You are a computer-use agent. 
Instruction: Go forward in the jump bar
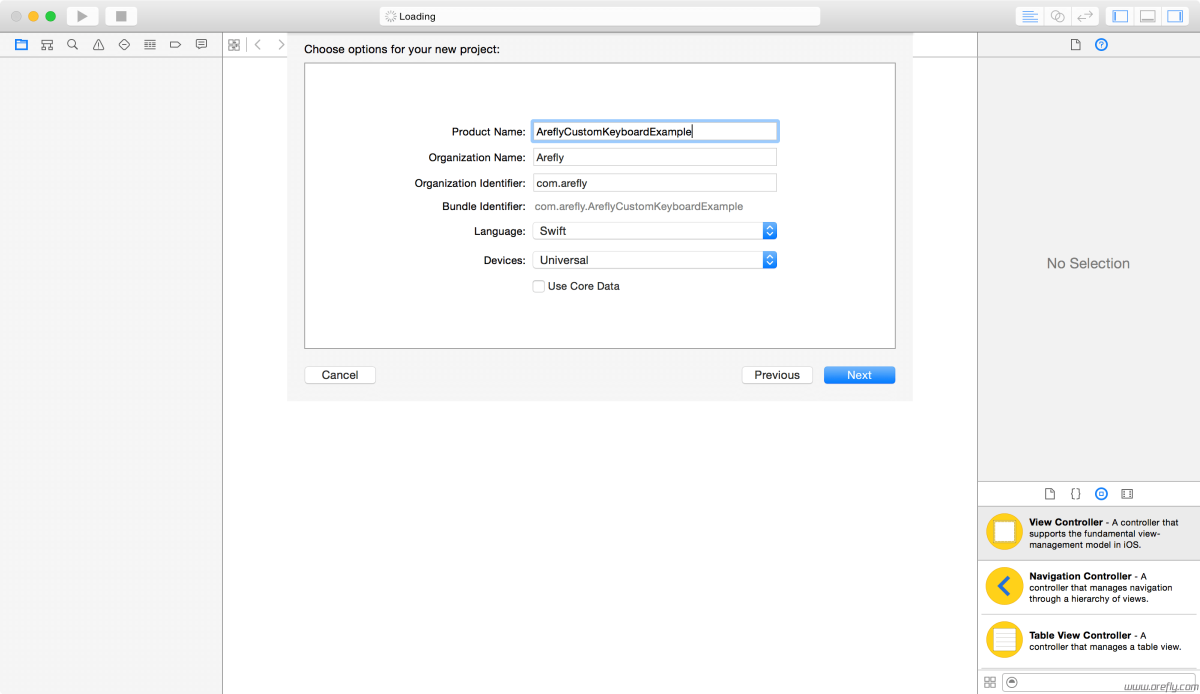click(281, 45)
